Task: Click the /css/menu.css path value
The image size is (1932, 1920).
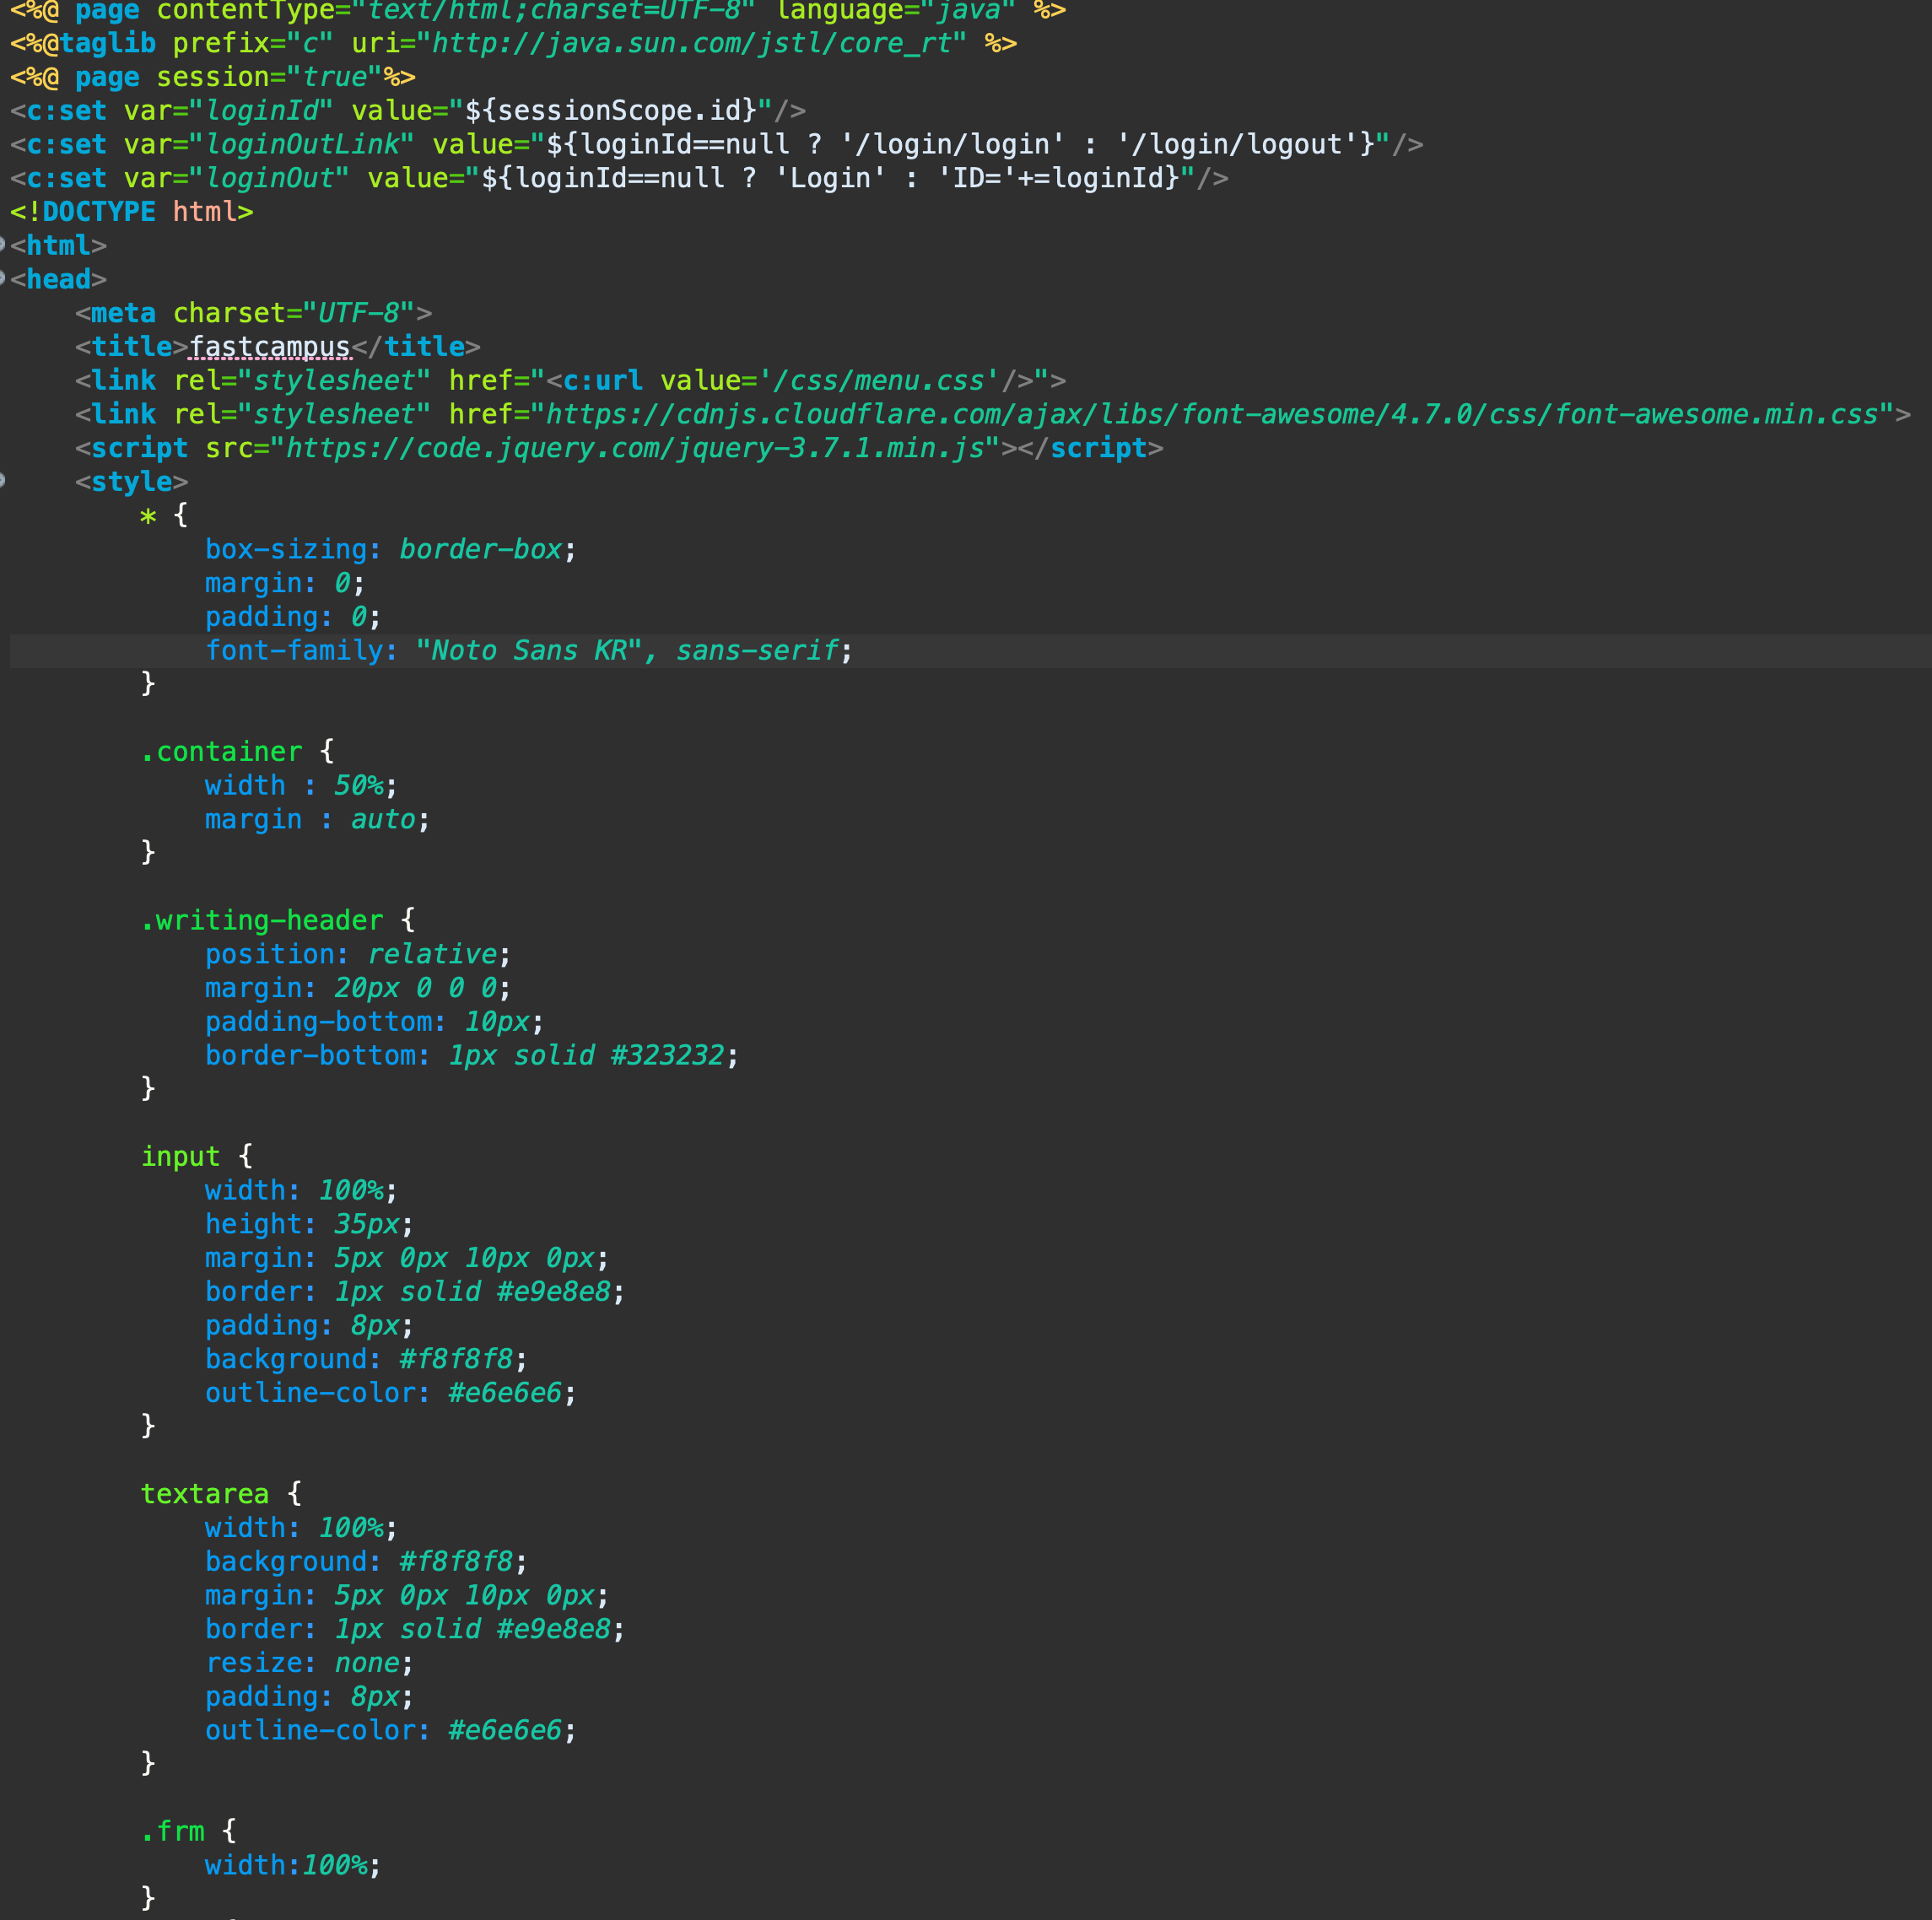Action: 879,381
